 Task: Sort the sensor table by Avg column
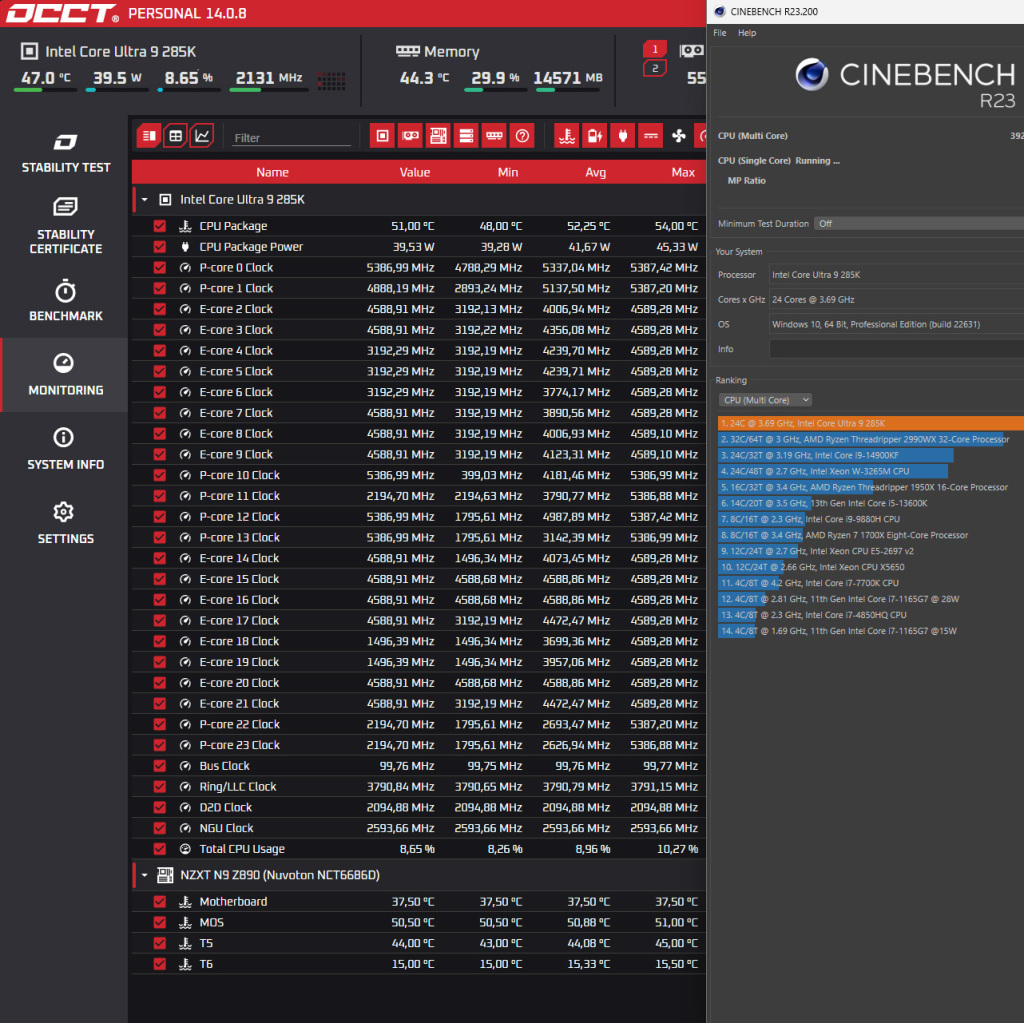click(x=596, y=172)
